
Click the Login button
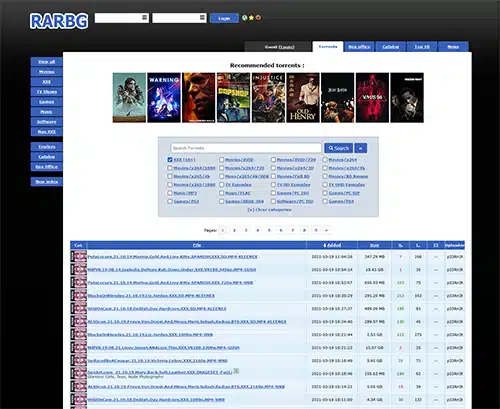click(224, 18)
